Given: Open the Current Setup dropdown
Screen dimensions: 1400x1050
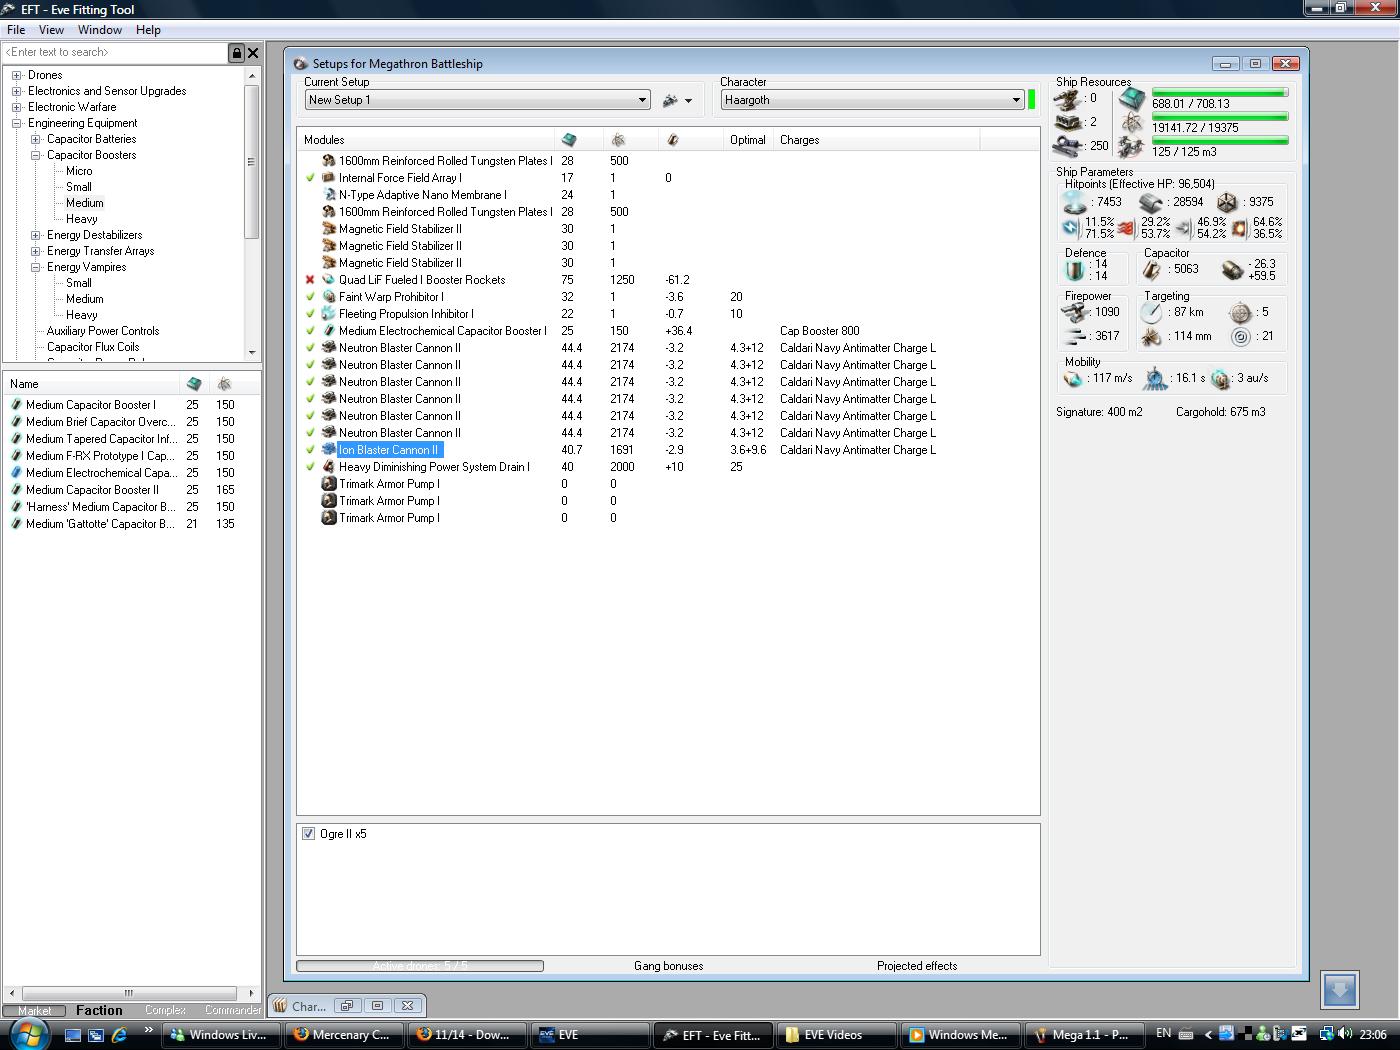Looking at the screenshot, I should (642, 100).
